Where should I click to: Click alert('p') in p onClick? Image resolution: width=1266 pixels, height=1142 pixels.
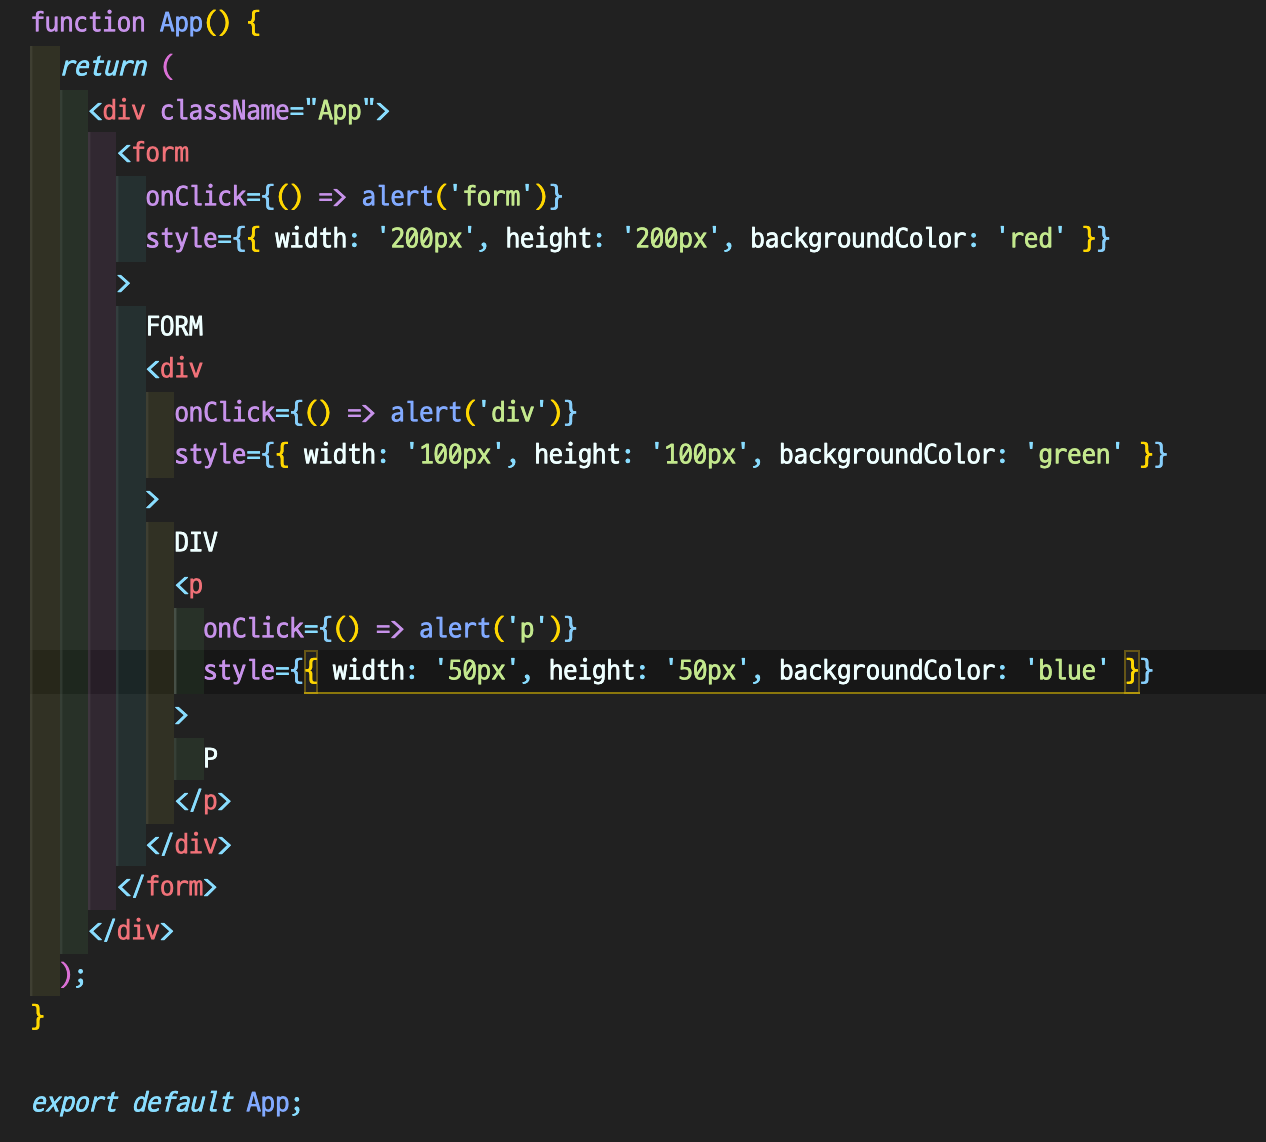pos(491,628)
